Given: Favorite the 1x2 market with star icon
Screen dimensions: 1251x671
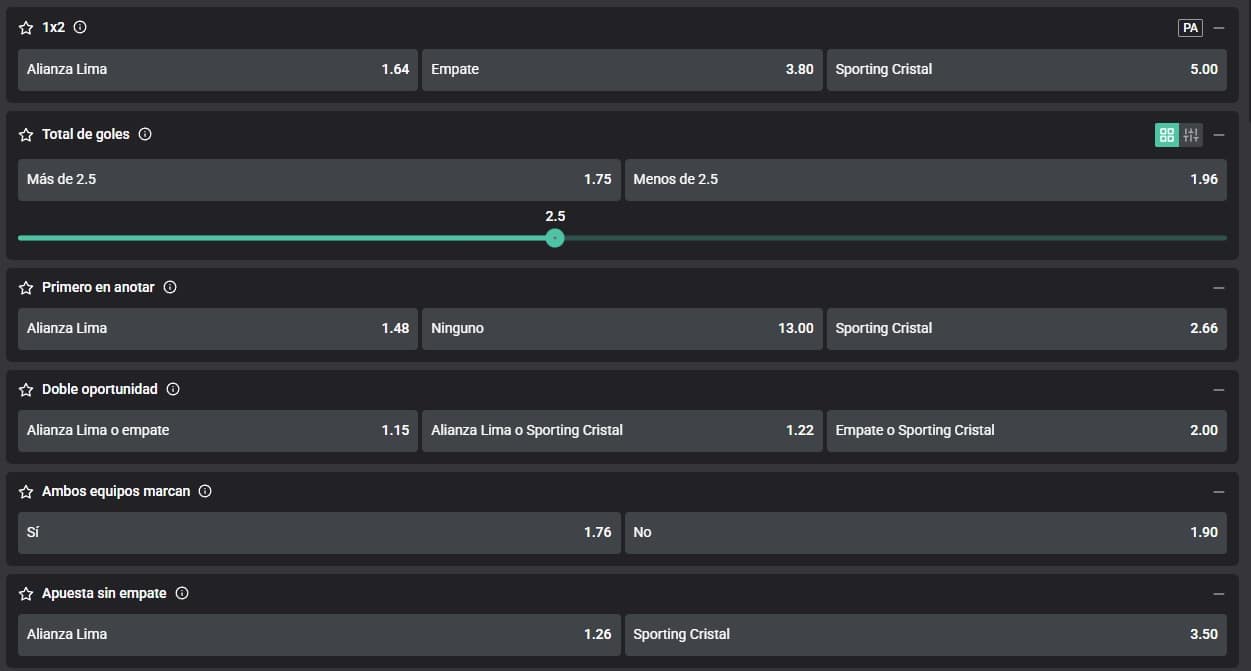Looking at the screenshot, I should (26, 28).
